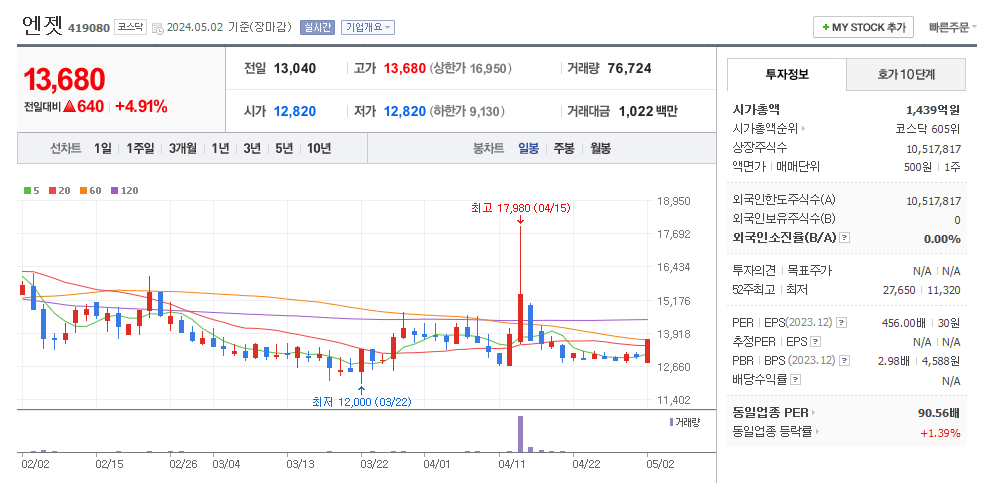Click the arrow icon next to 동일업종 PER
The width and height of the screenshot is (984, 483).
(813, 413)
